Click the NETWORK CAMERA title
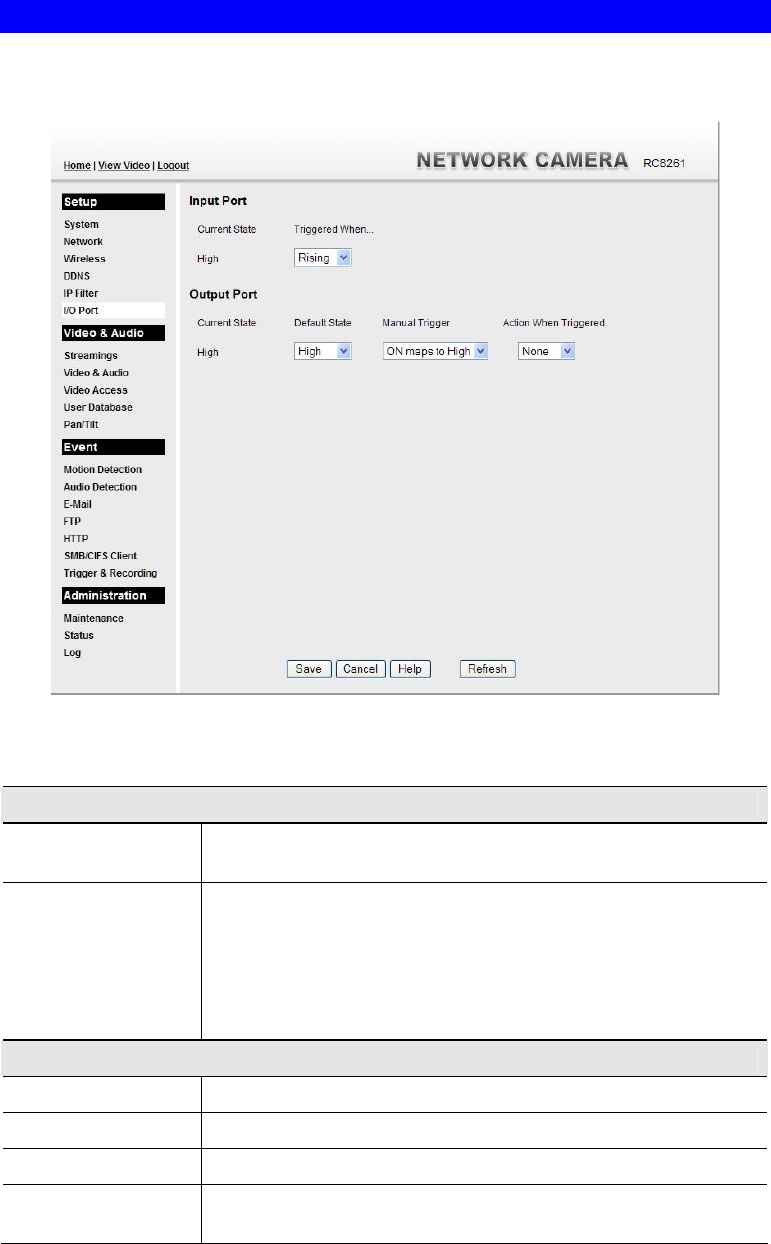 [522, 160]
